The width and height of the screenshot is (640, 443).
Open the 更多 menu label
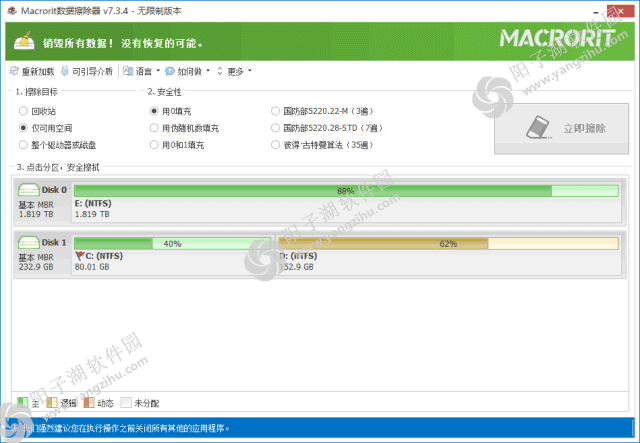click(x=236, y=71)
